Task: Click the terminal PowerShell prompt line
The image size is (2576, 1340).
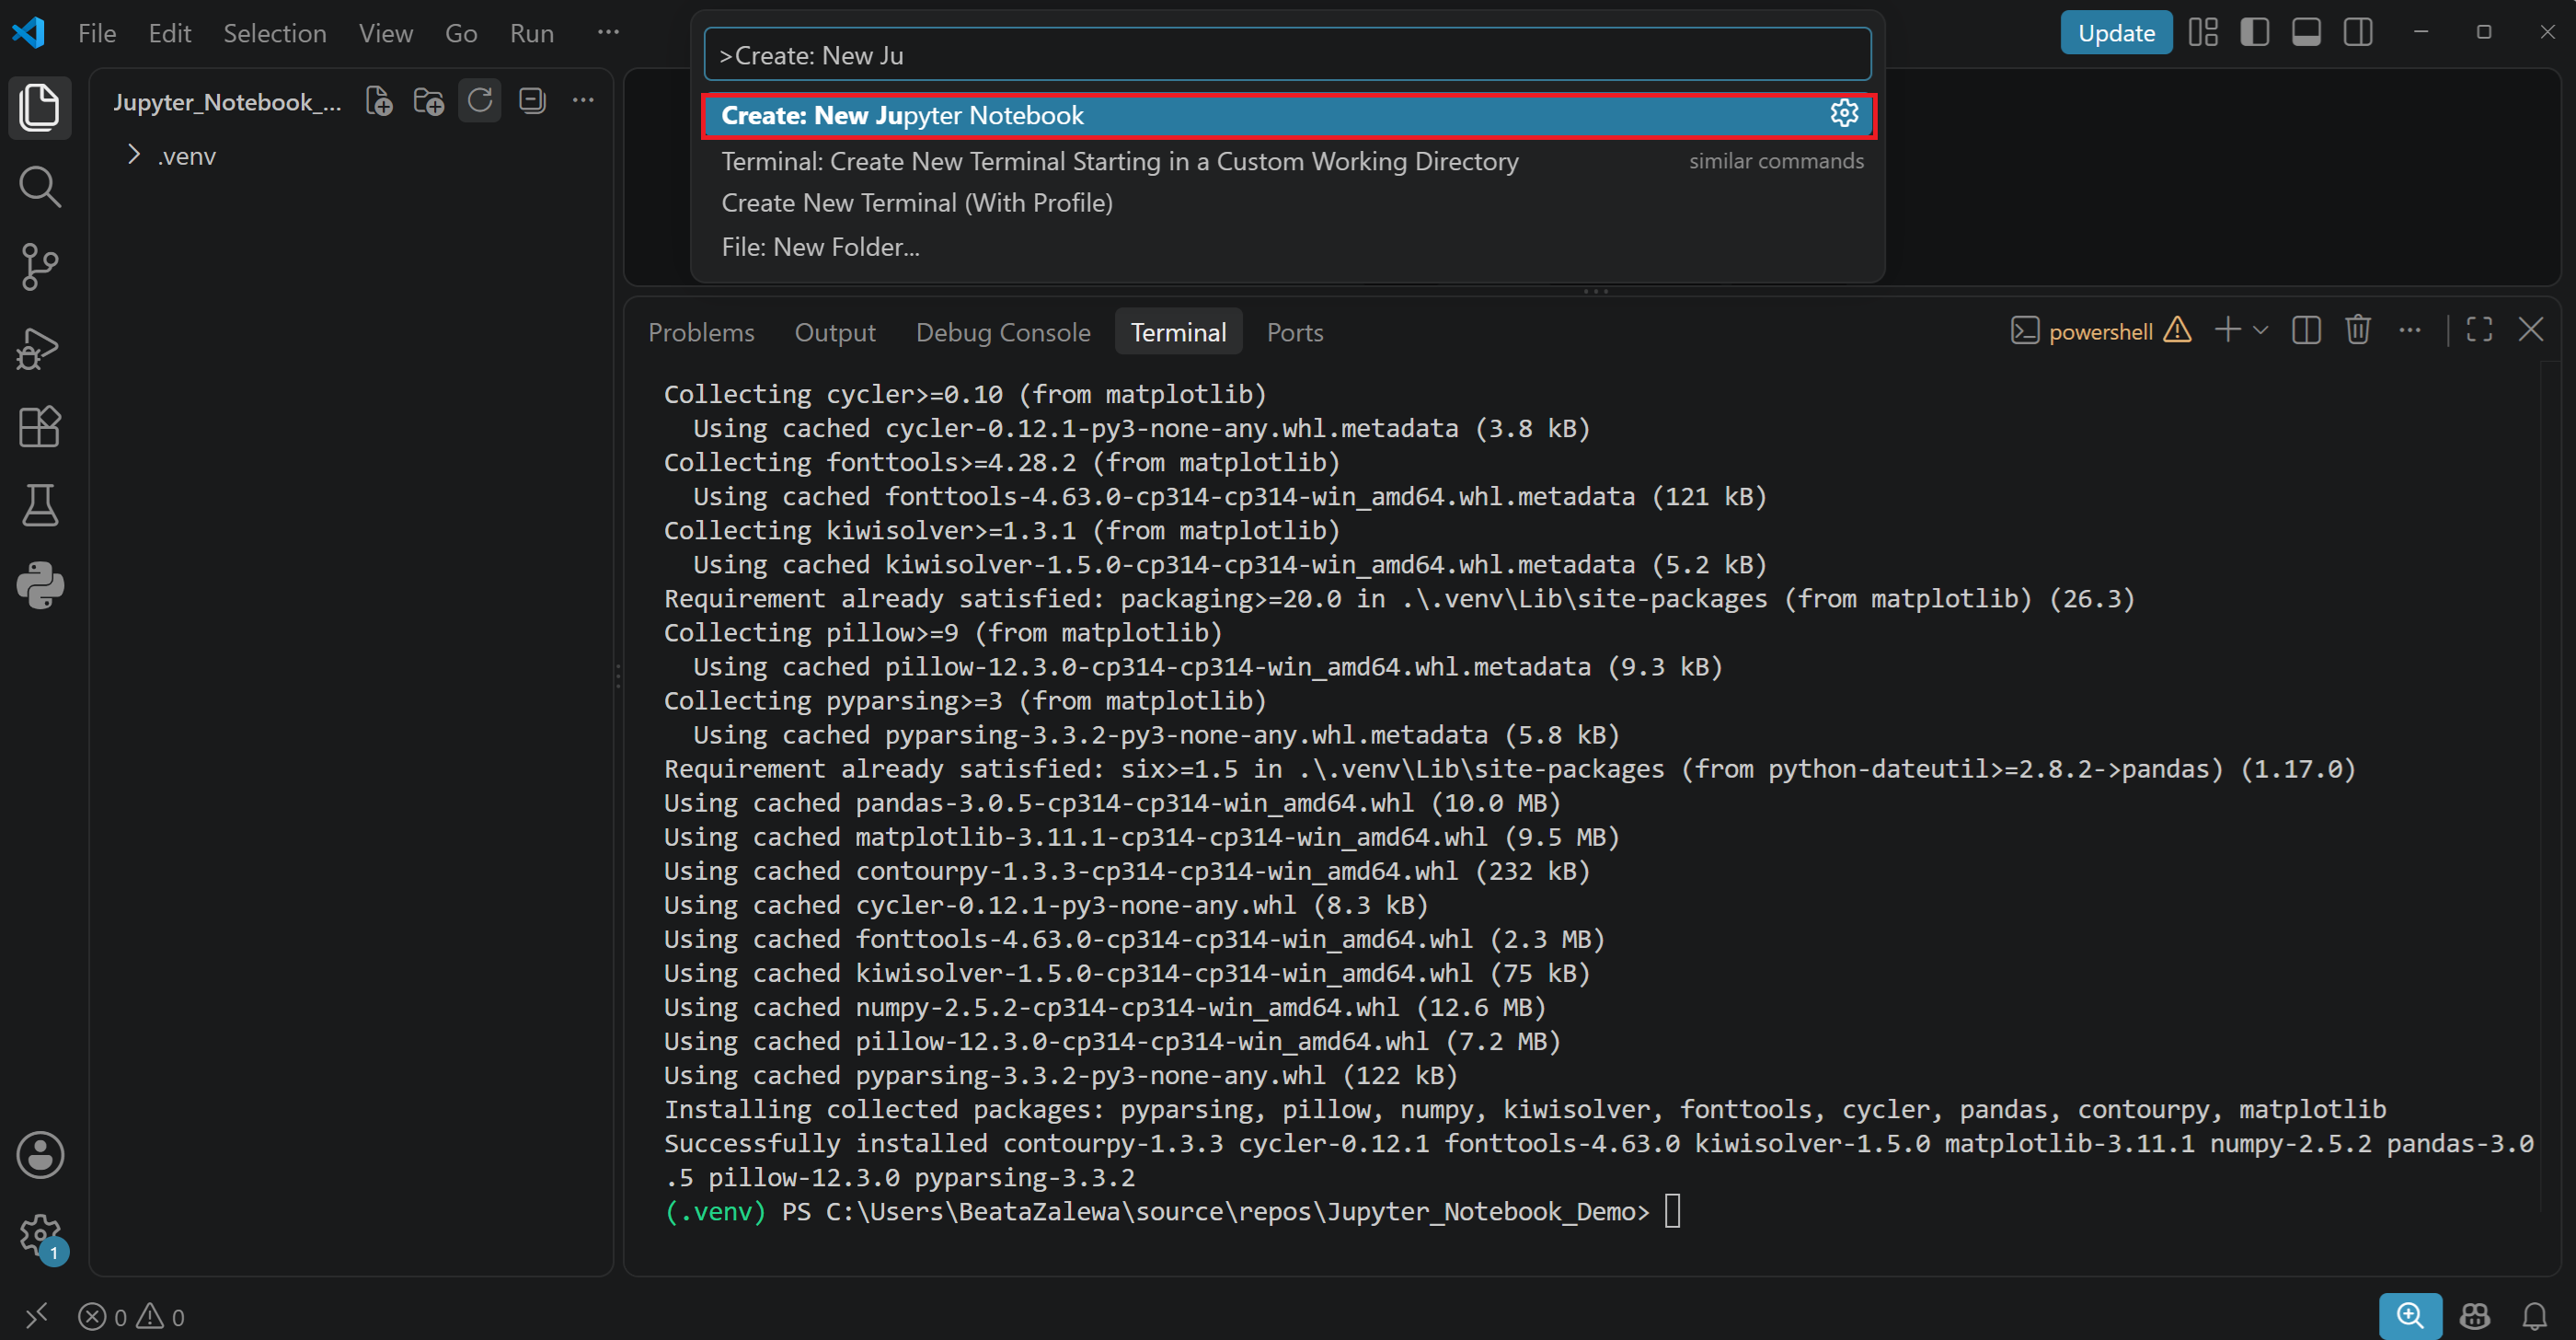Action: point(1172,1211)
